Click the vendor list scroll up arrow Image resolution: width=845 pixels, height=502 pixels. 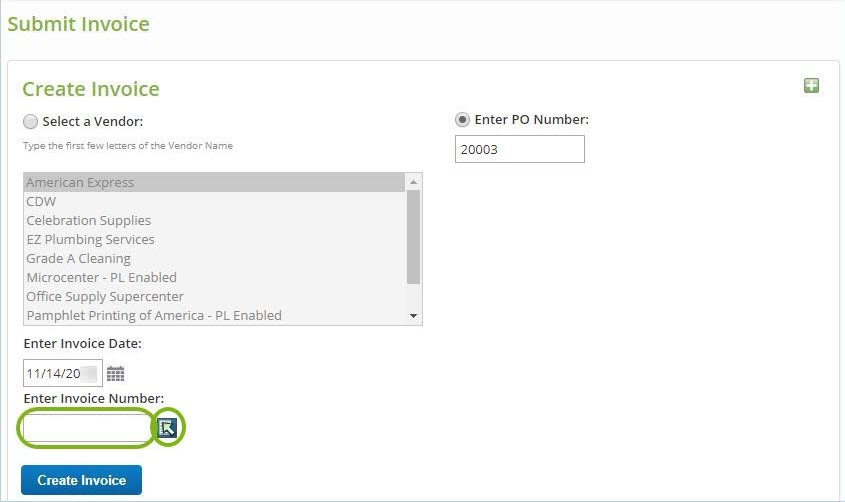(x=413, y=182)
